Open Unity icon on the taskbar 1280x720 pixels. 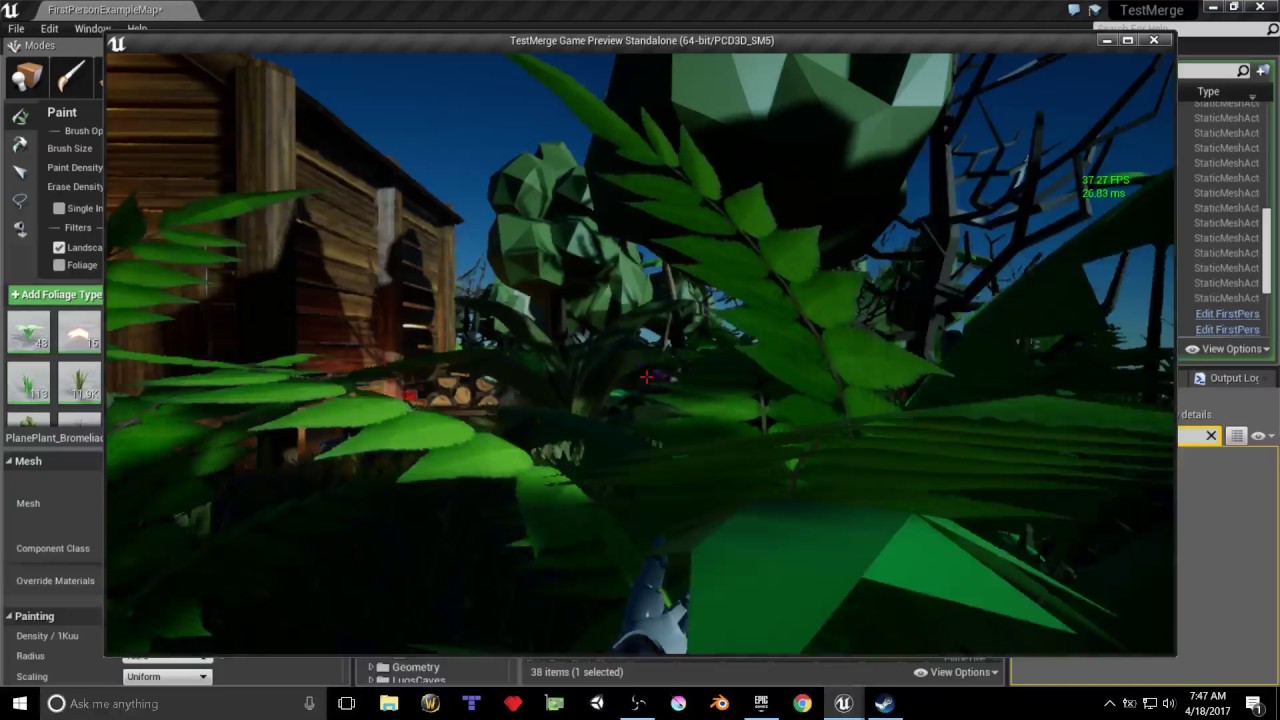597,703
